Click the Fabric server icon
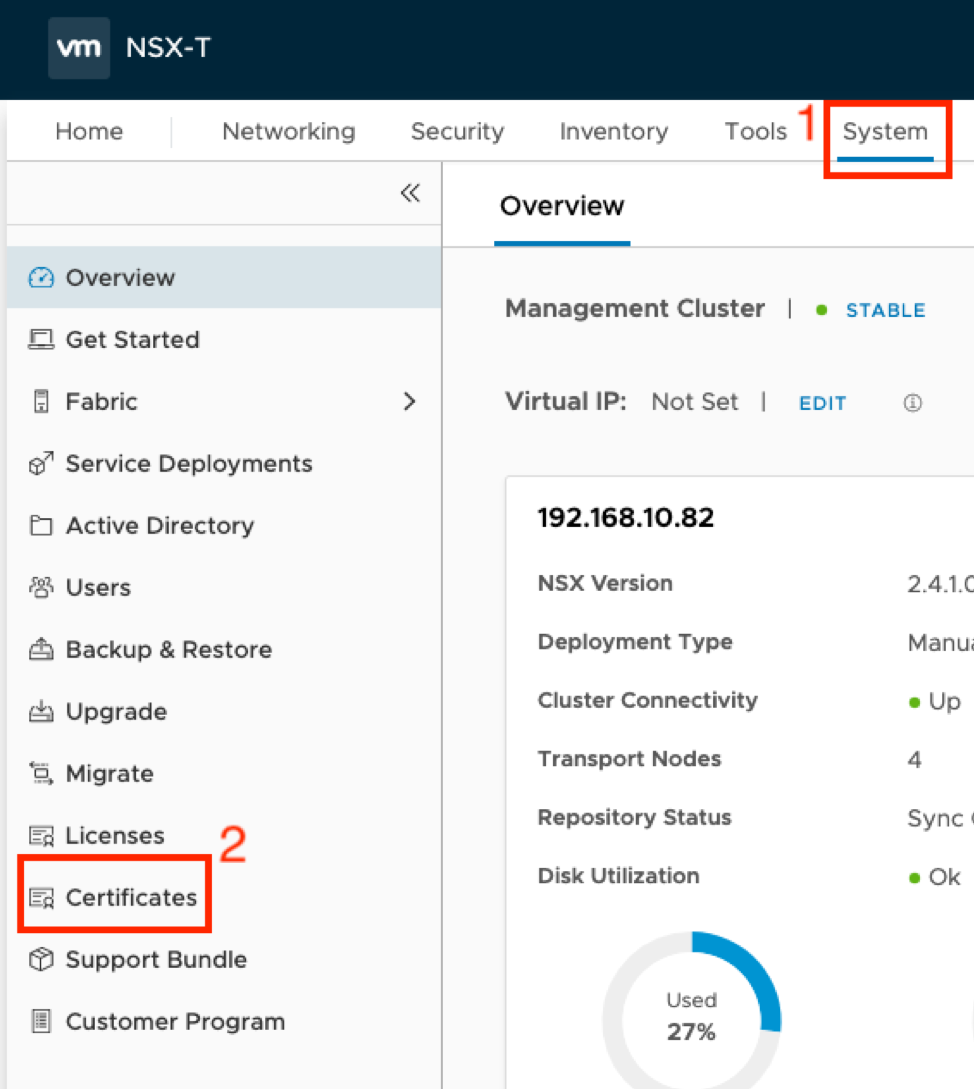The height and width of the screenshot is (1089, 974). 41,401
